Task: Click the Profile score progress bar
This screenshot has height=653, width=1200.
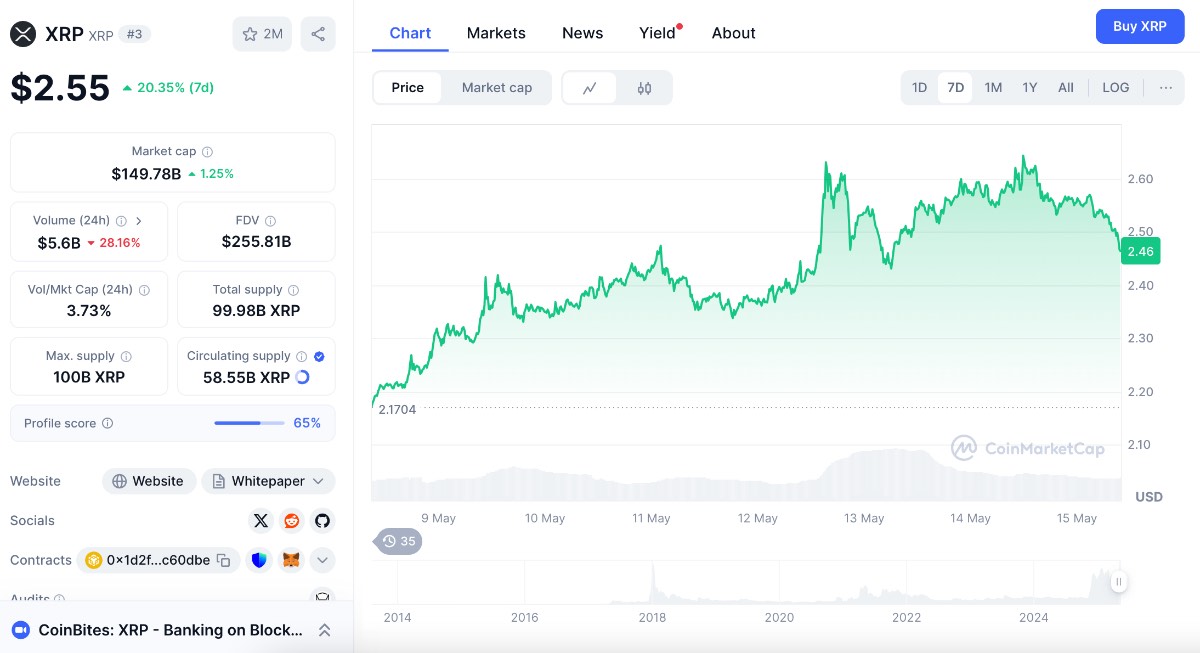Action: [249, 423]
